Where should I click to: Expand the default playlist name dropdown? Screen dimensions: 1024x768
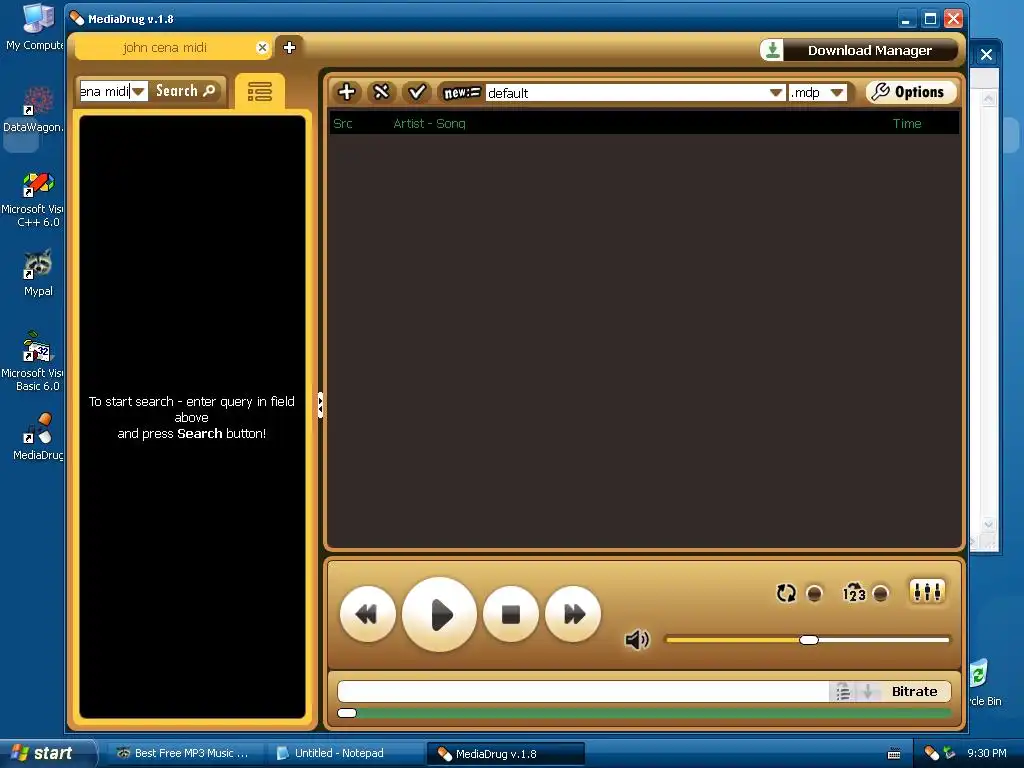776,93
